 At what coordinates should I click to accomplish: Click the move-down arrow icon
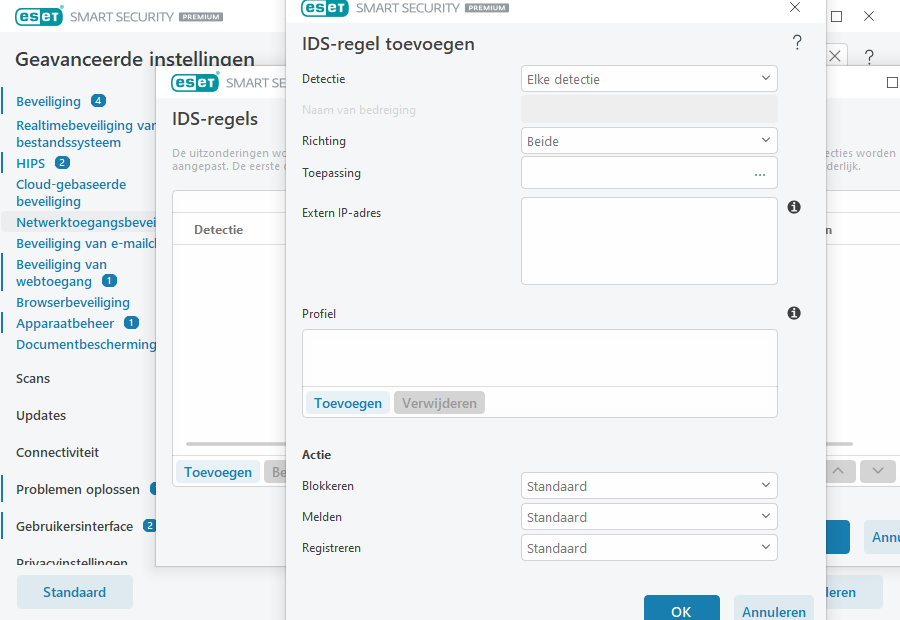point(877,471)
